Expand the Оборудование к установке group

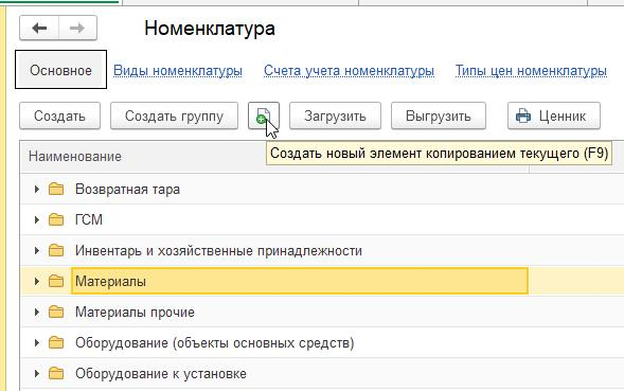coord(37,373)
